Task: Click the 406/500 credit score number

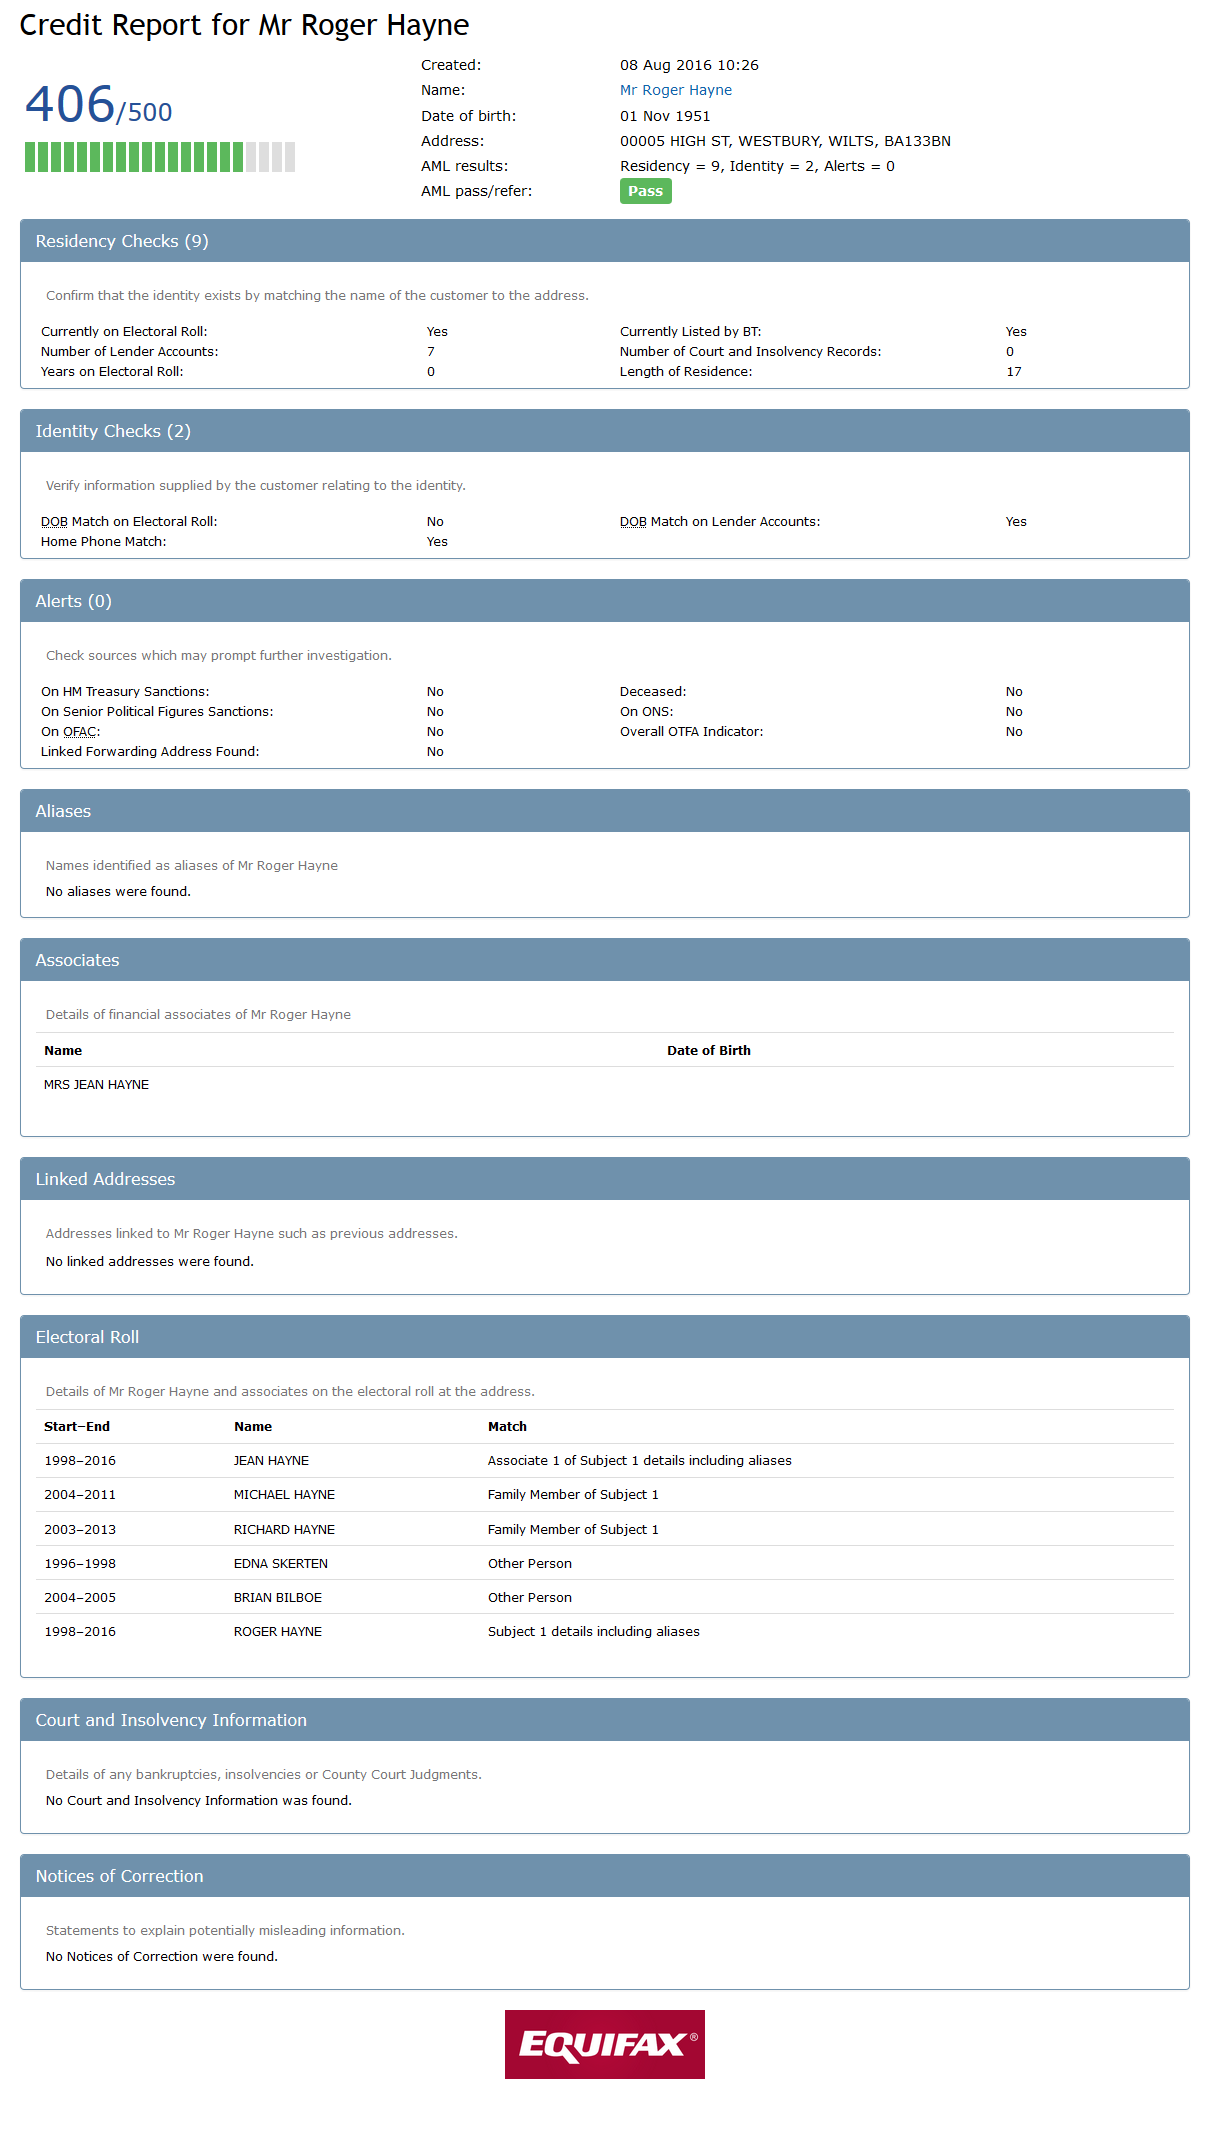Action: click(x=98, y=106)
